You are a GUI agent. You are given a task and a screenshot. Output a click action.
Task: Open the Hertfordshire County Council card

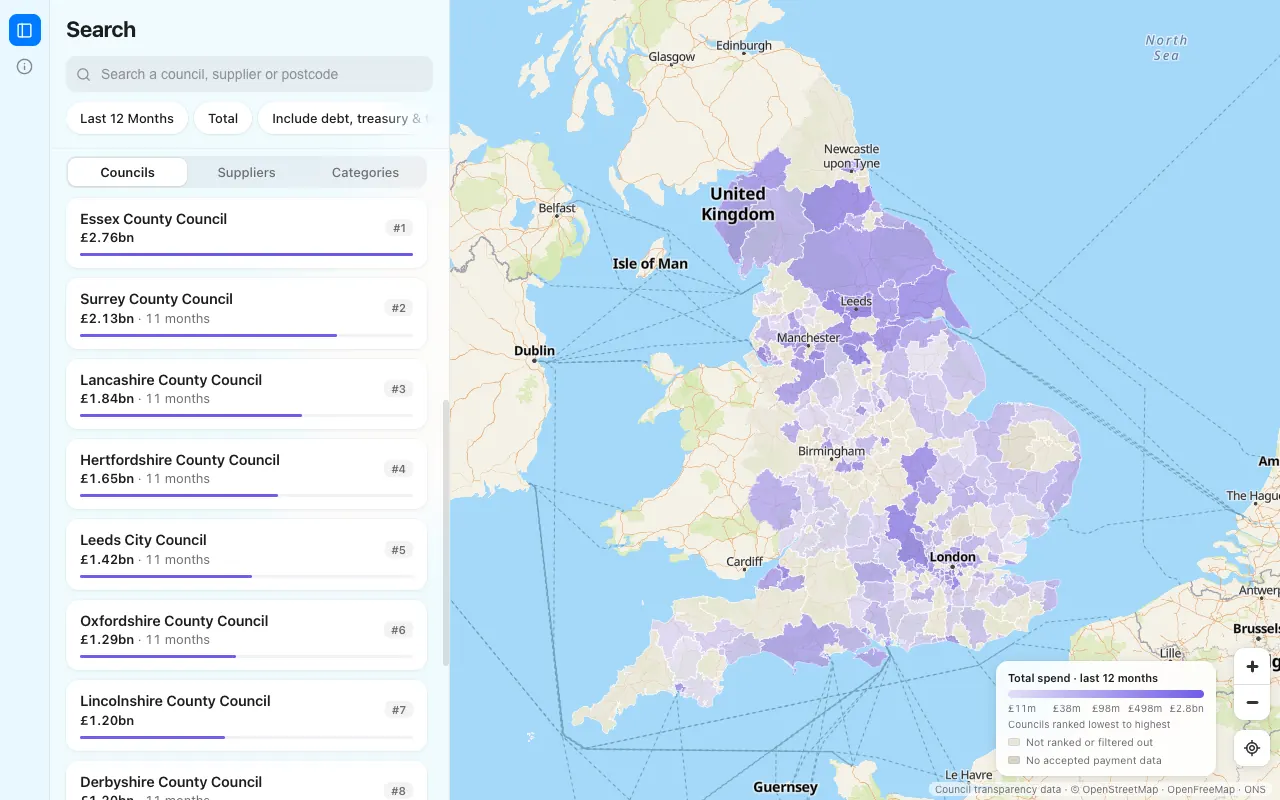(x=246, y=474)
